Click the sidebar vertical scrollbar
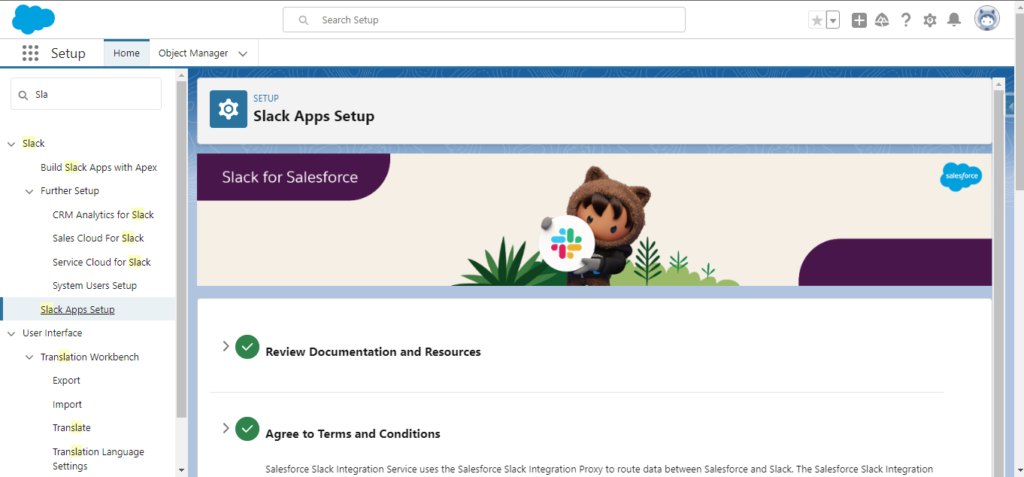 pyautogui.click(x=182, y=248)
